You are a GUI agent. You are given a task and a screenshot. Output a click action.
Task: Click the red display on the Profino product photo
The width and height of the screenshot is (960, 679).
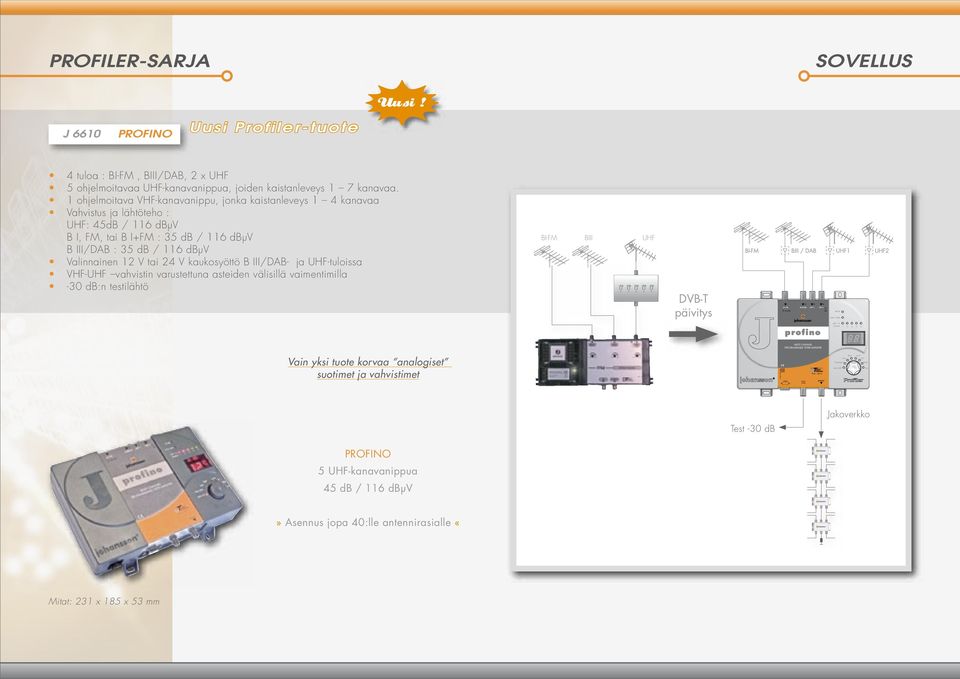click(x=198, y=463)
